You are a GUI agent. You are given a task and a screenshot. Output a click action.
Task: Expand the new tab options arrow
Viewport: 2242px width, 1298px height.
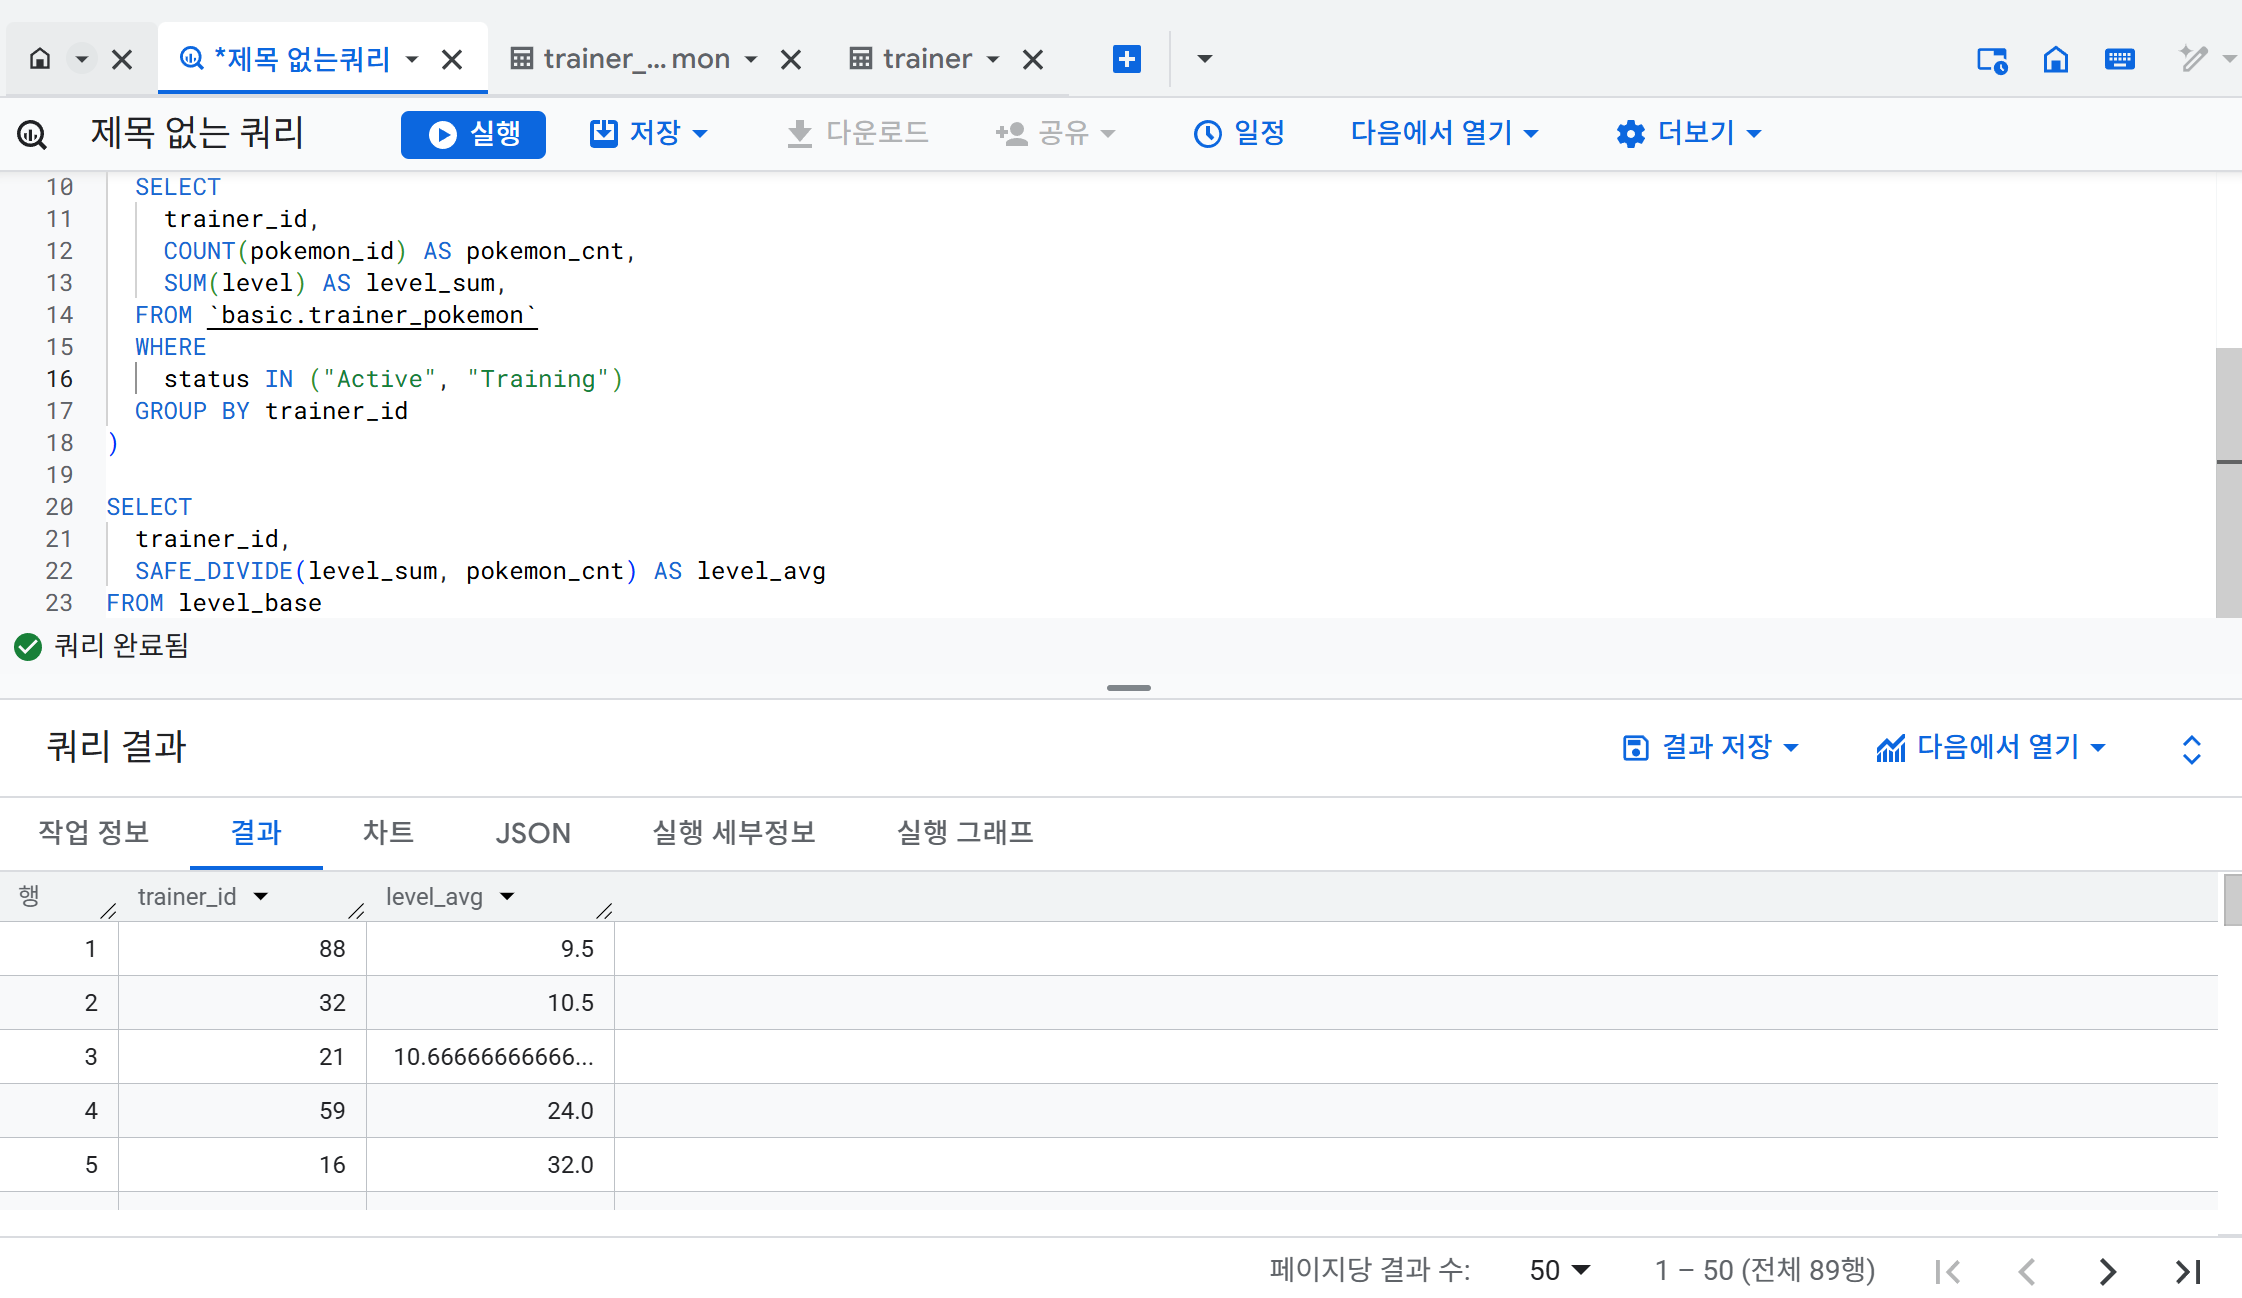1205,59
